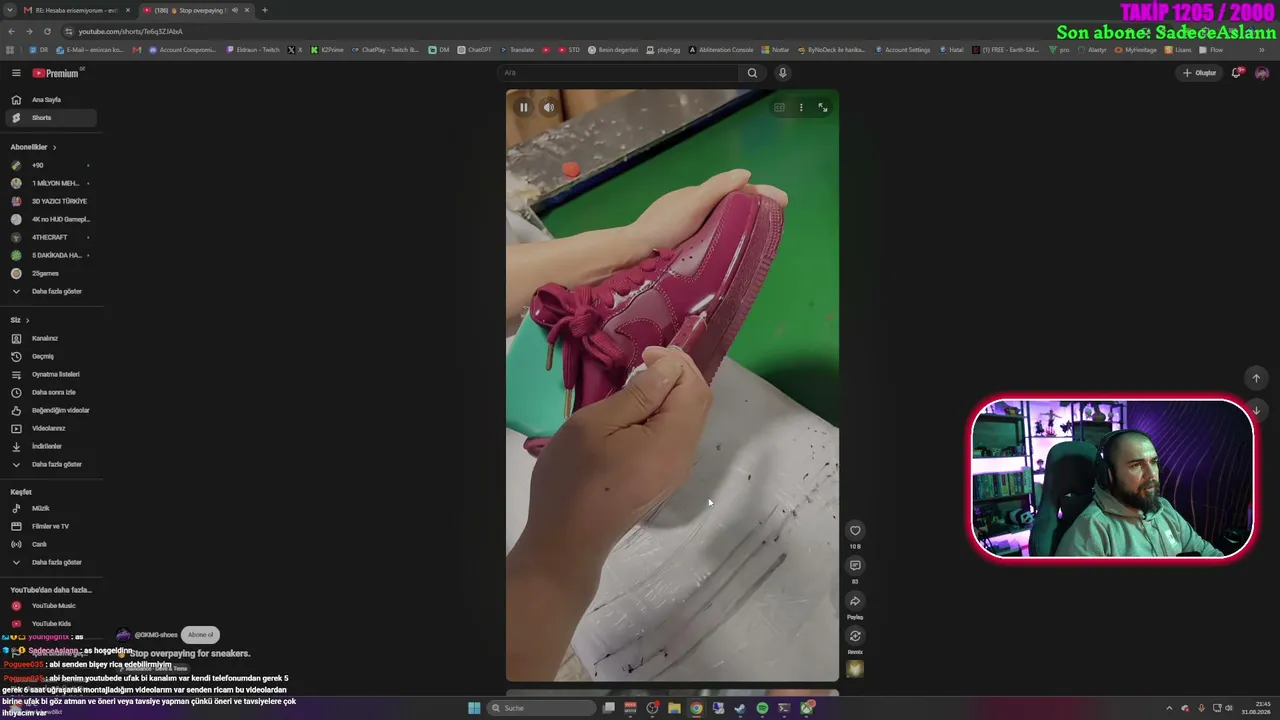The image size is (1280, 720).
Task: Switch to the Gmail 'RE: Hesaba' tab
Action: point(77,10)
